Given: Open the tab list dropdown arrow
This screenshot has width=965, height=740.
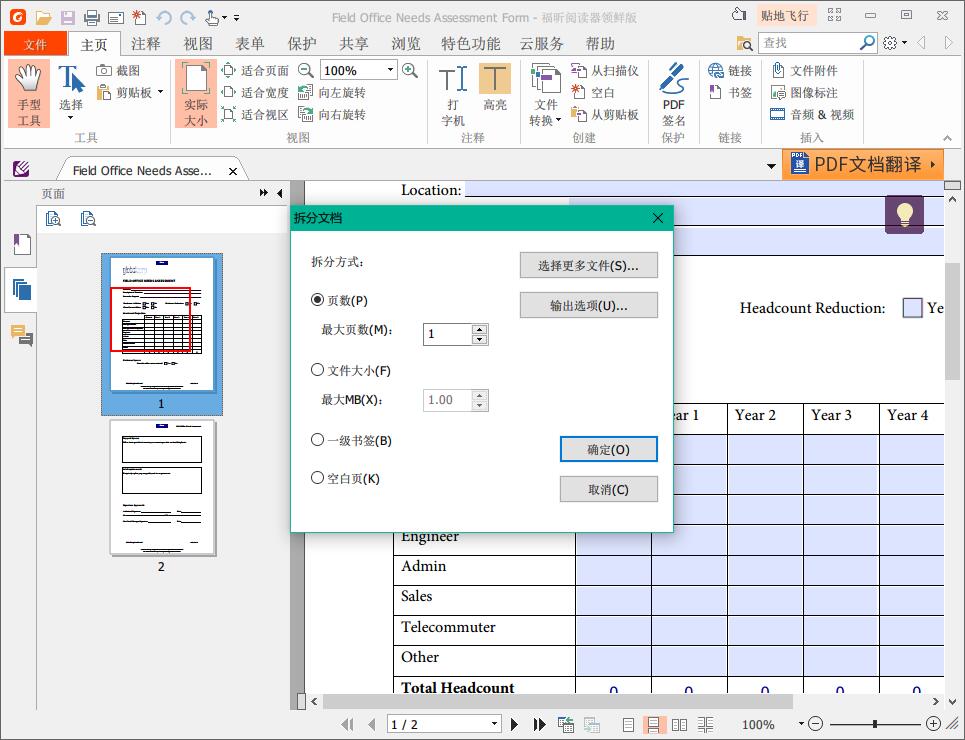Looking at the screenshot, I should (x=771, y=166).
